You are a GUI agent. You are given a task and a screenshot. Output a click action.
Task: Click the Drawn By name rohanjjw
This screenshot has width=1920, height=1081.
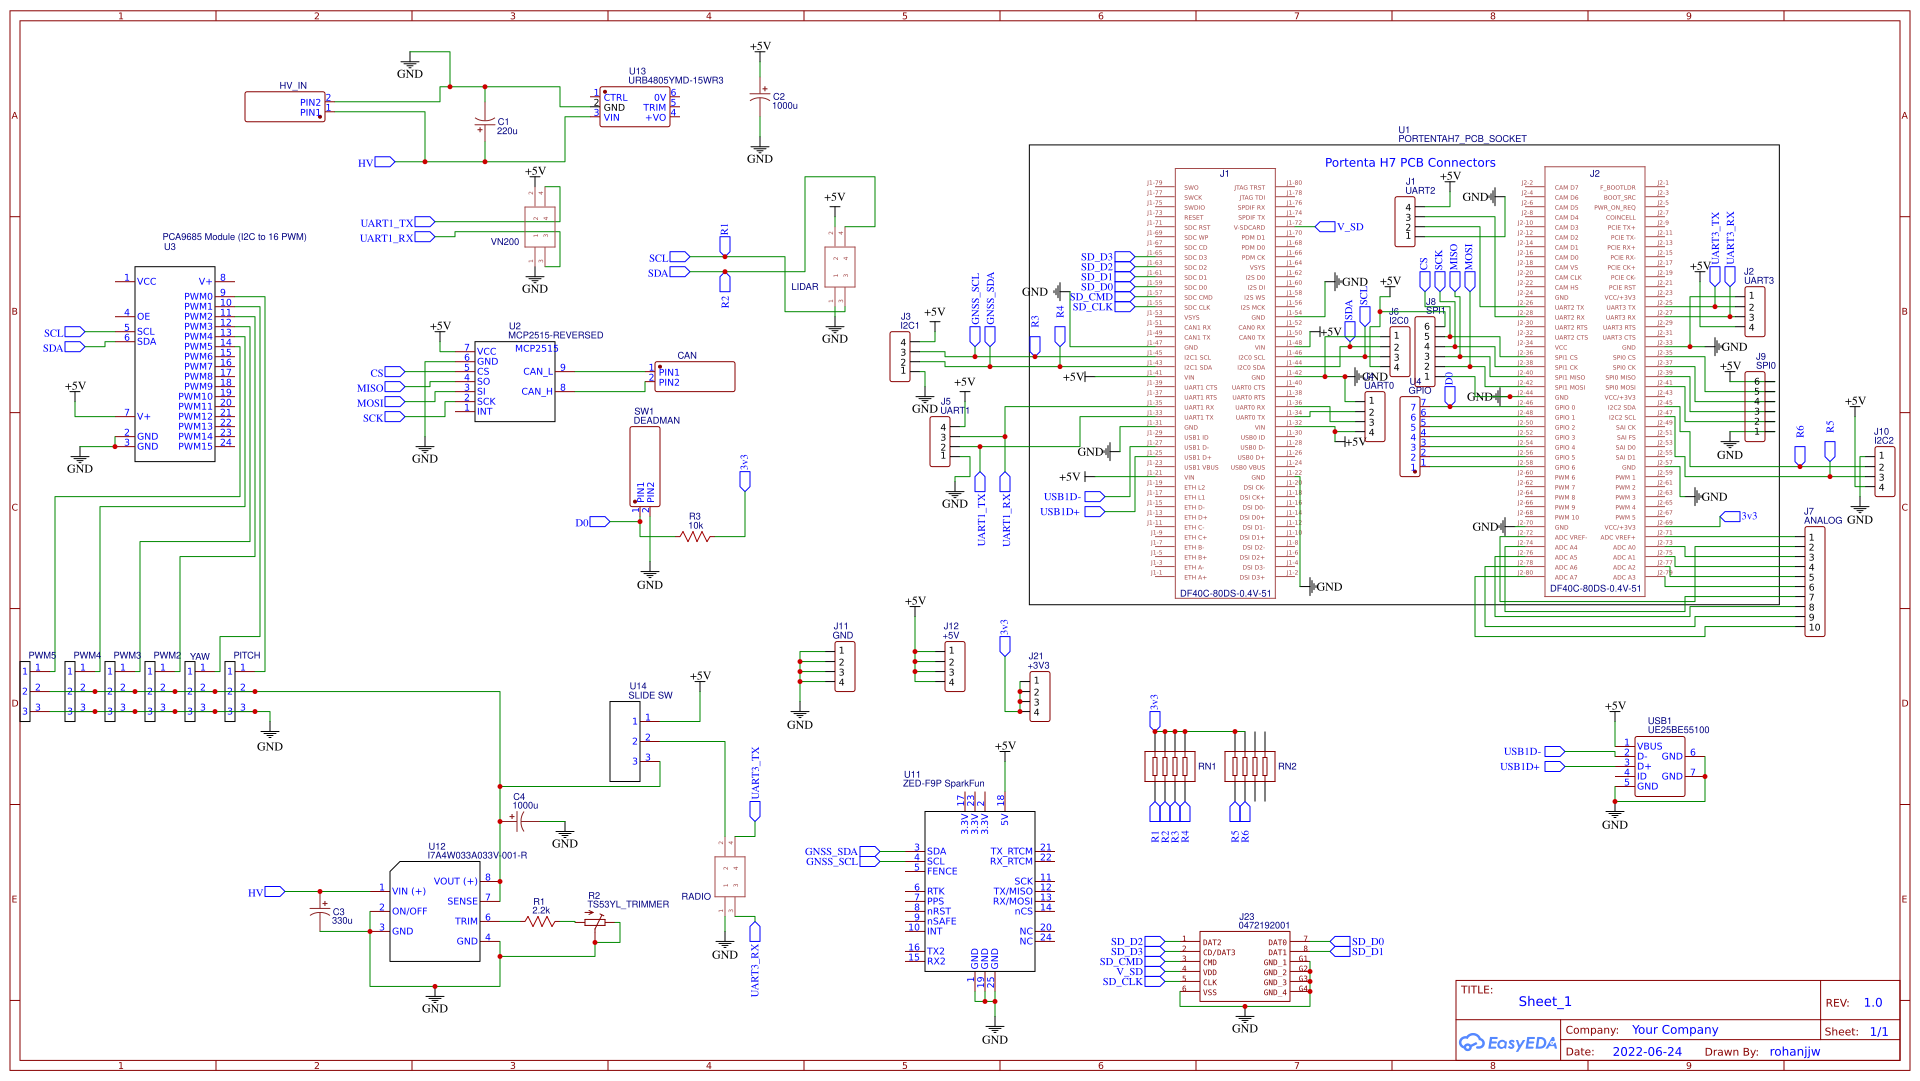coord(1795,1052)
